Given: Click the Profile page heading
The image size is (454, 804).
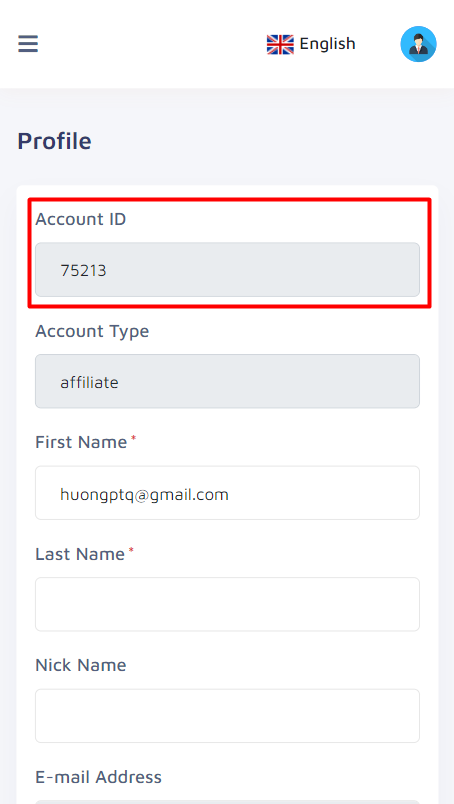Looking at the screenshot, I should click(54, 141).
